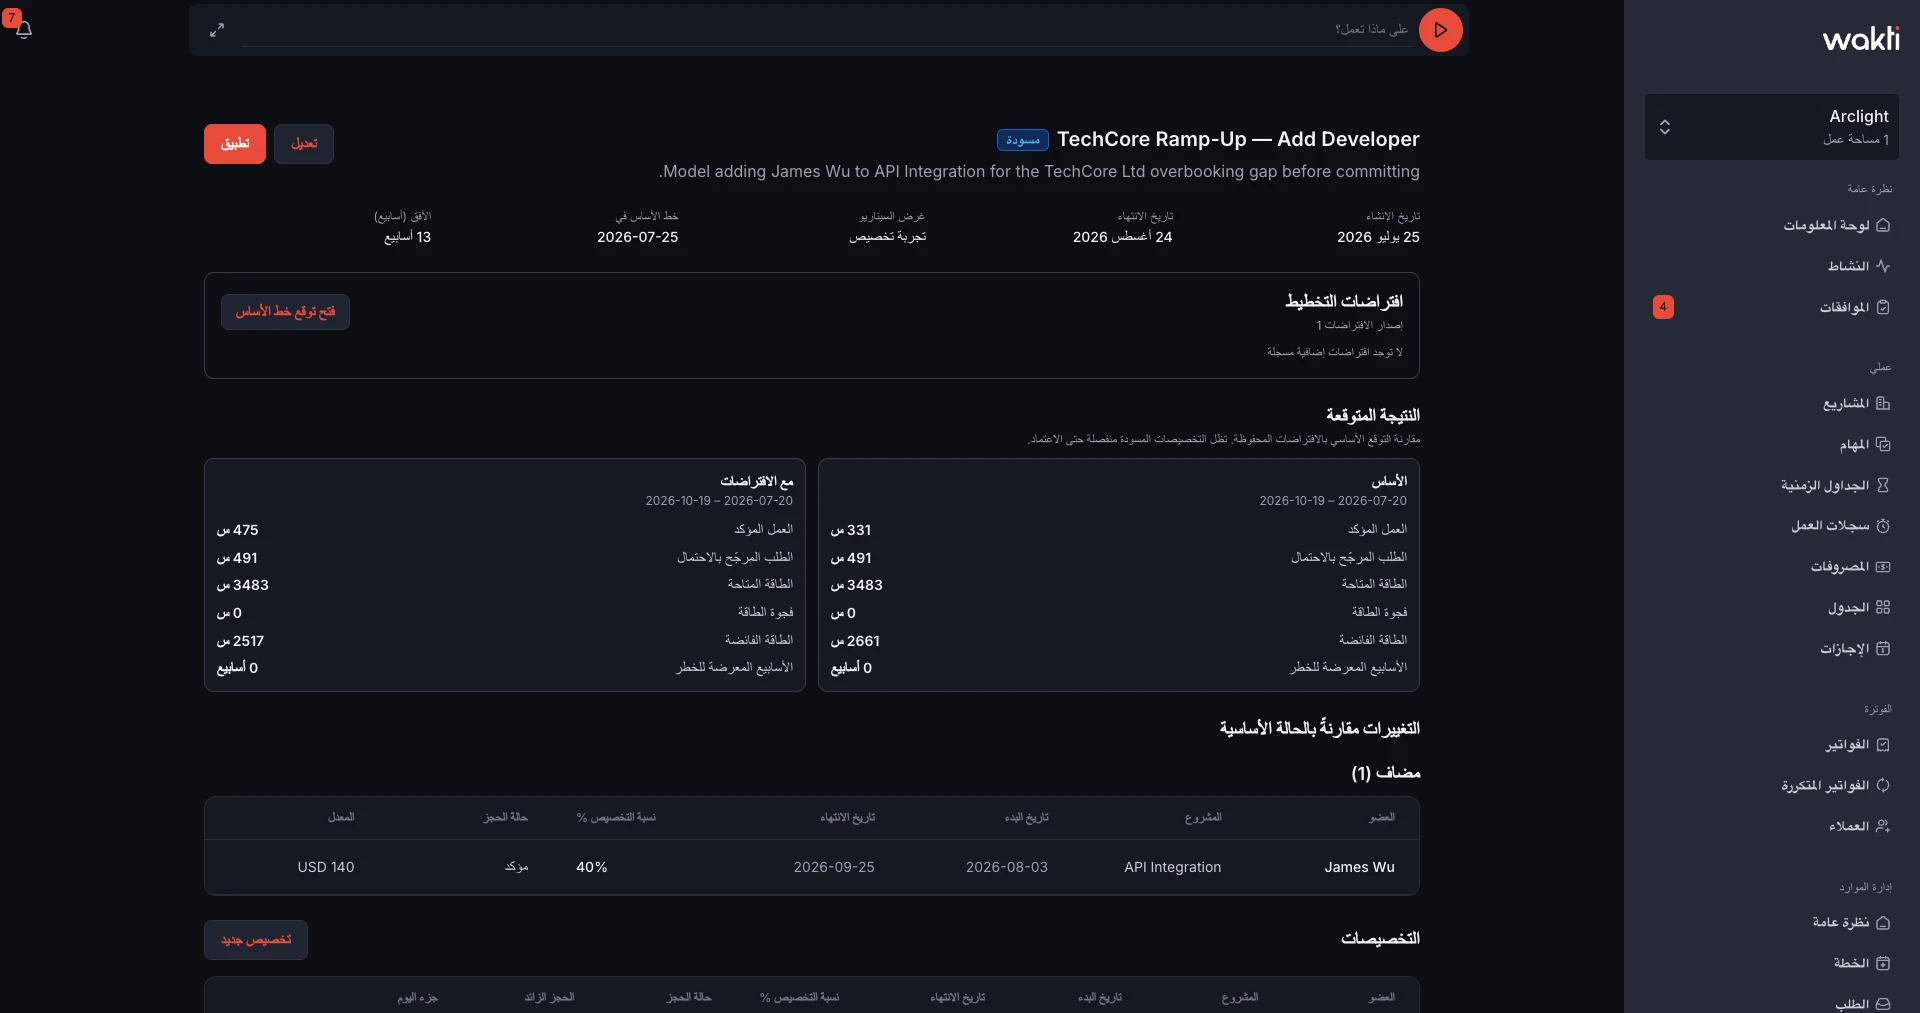Click نسبة التخصيص % column header in added table
The image size is (1920, 1013).
[x=616, y=817]
